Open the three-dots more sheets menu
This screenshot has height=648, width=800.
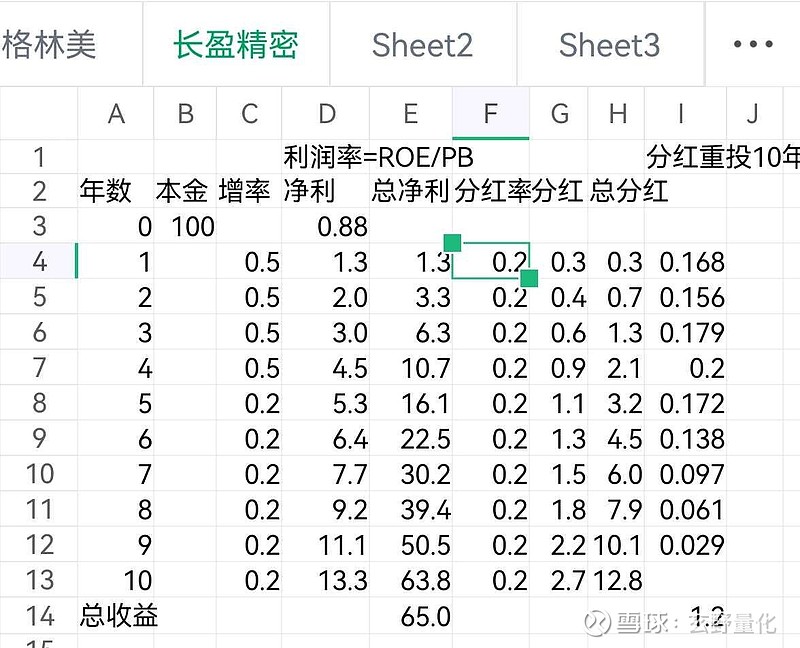tap(753, 45)
